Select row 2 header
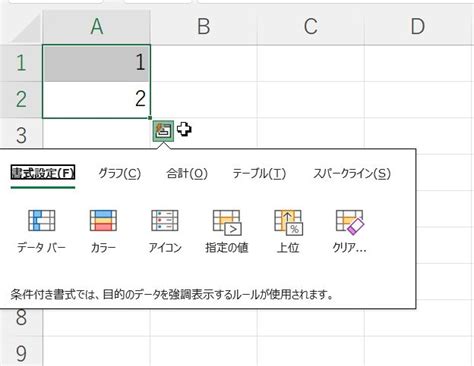 [21, 99]
